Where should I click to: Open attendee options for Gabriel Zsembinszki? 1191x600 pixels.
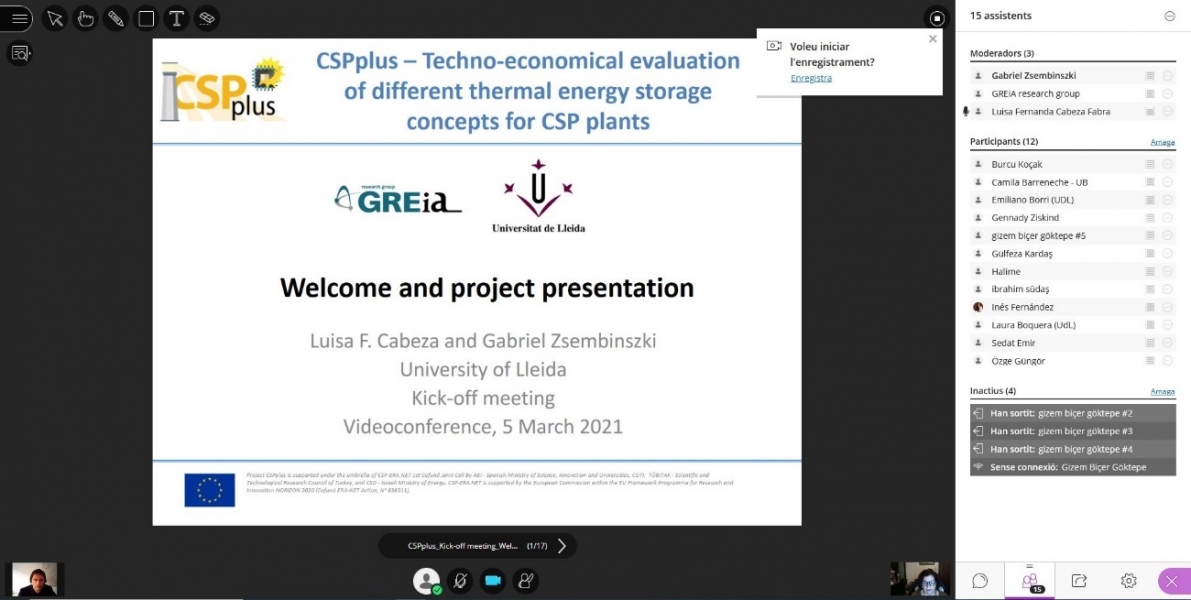click(x=1167, y=76)
